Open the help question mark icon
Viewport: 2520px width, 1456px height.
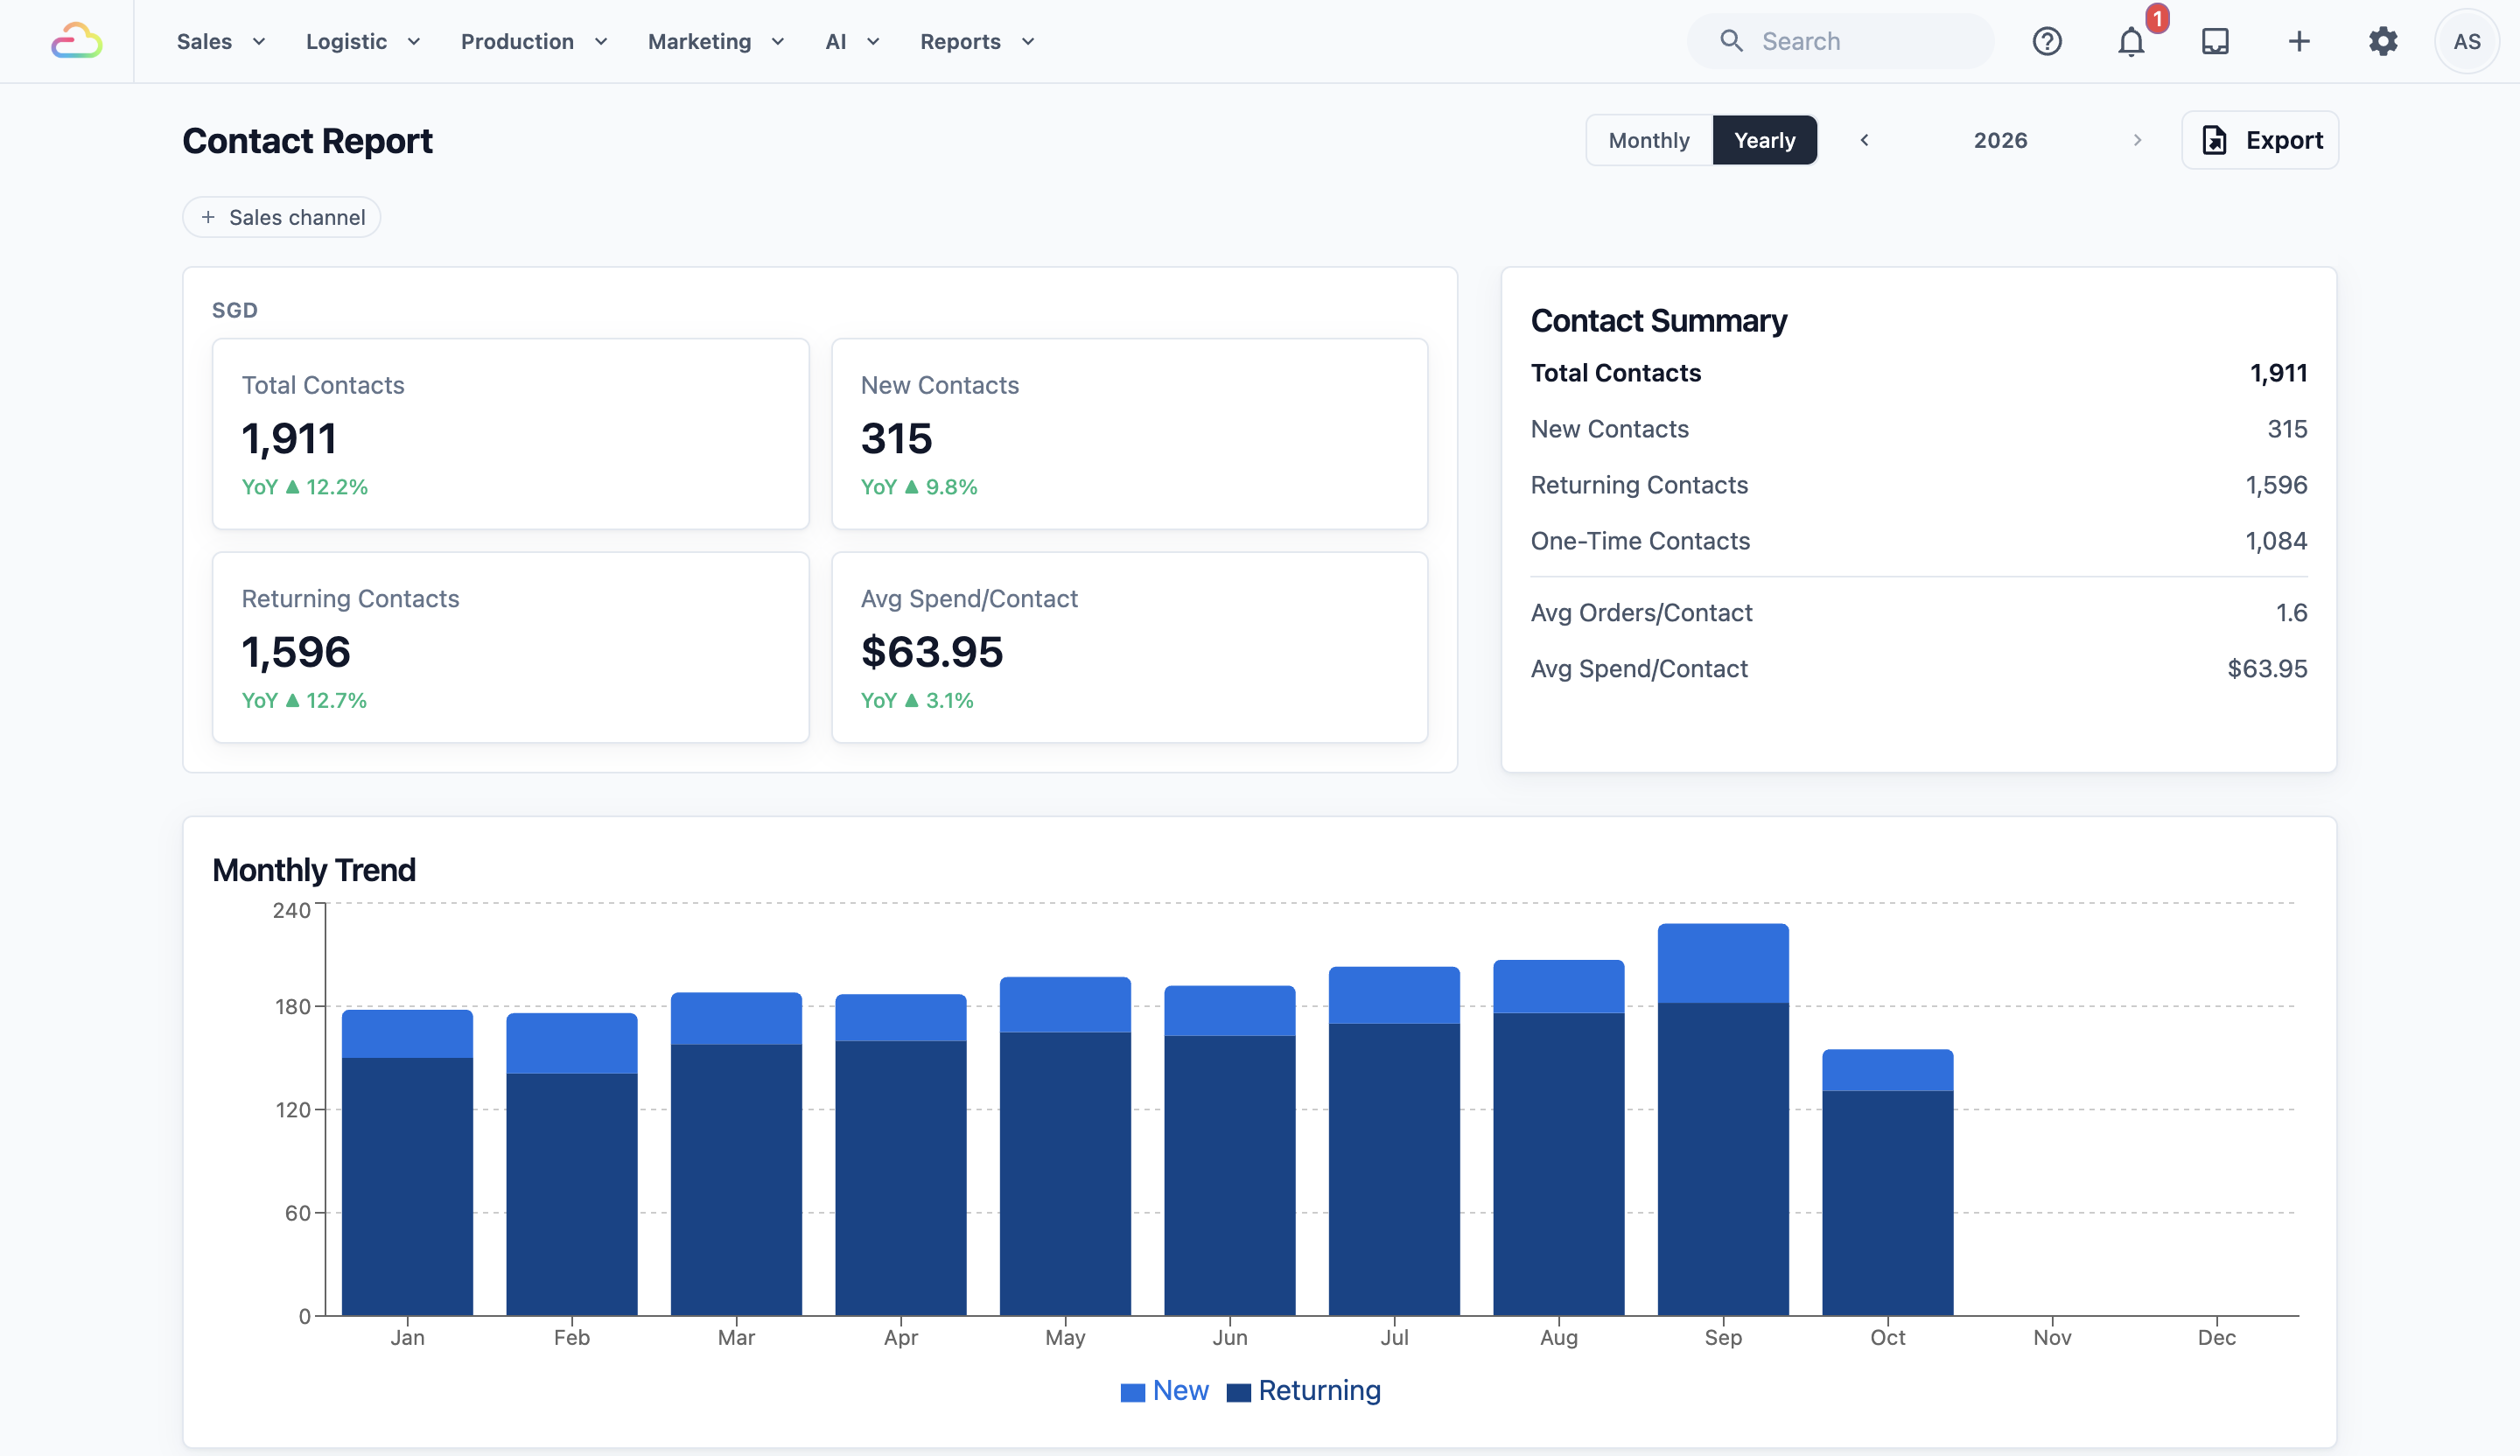pyautogui.click(x=2047, y=41)
